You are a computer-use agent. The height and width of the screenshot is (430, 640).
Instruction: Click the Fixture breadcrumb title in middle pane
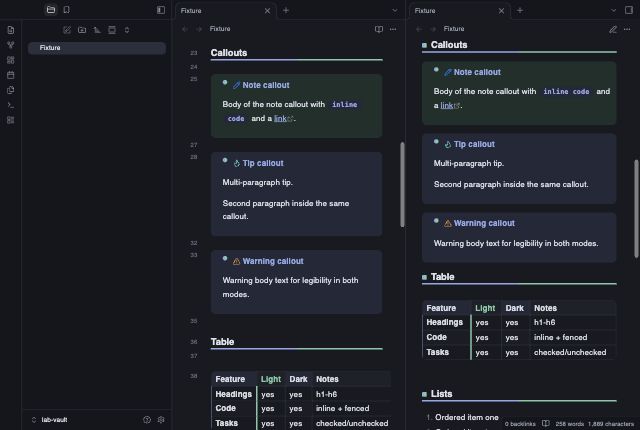pos(220,29)
